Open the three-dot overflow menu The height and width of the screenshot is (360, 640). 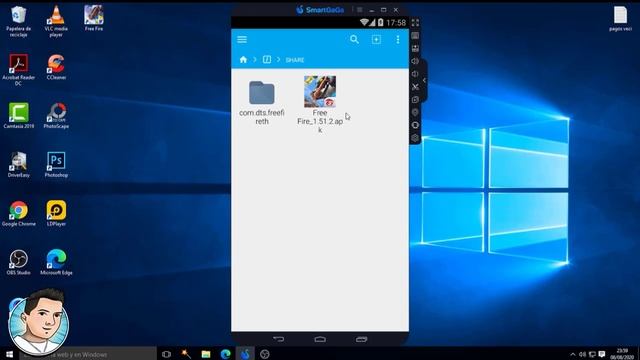398,40
